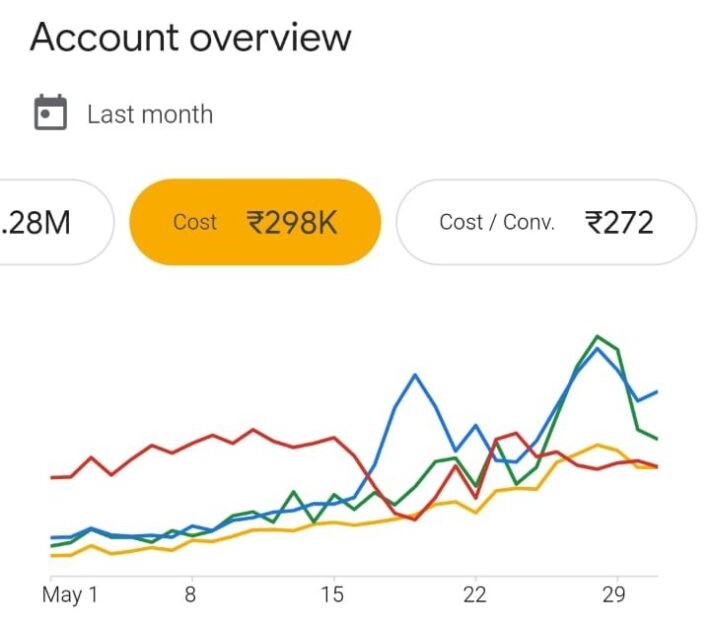Click the 8 date label on the axis
The height and width of the screenshot is (644, 710).
click(x=190, y=595)
